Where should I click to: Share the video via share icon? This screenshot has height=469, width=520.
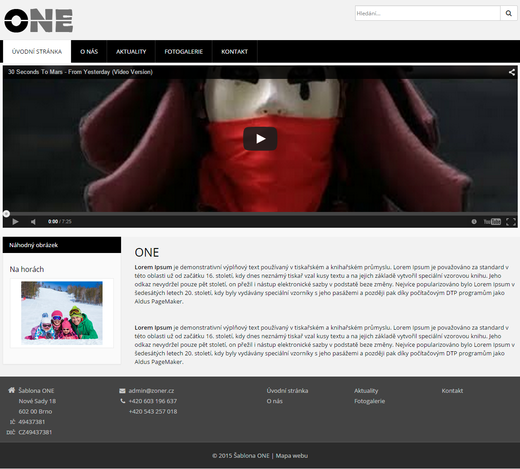pyautogui.click(x=512, y=72)
